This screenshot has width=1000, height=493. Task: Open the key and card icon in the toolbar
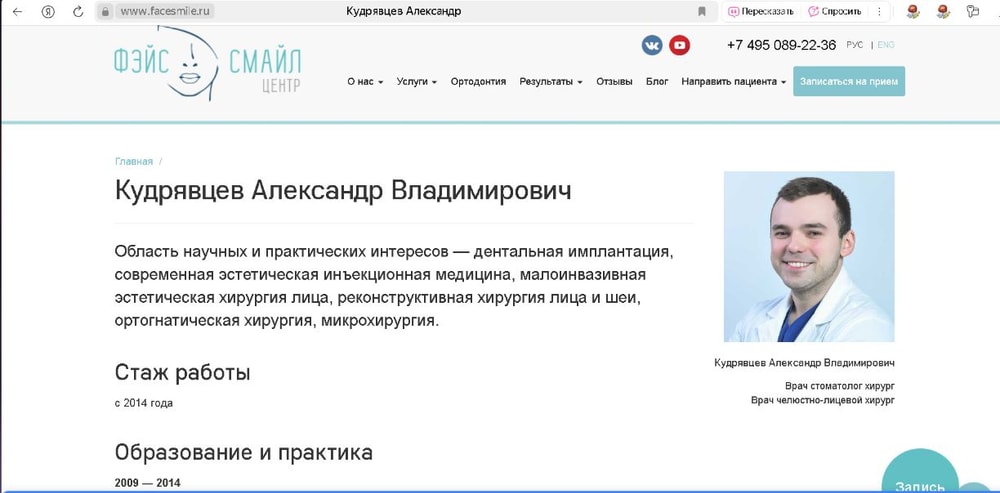973,11
